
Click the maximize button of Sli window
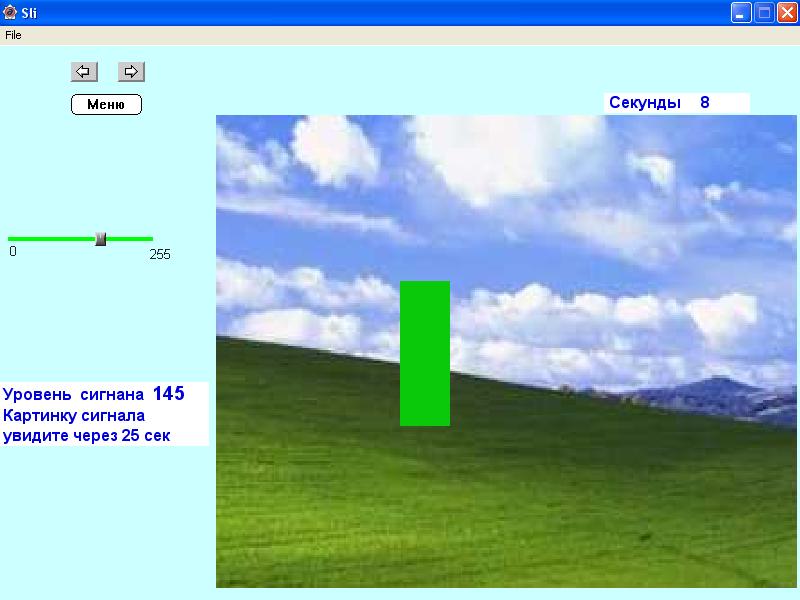764,13
